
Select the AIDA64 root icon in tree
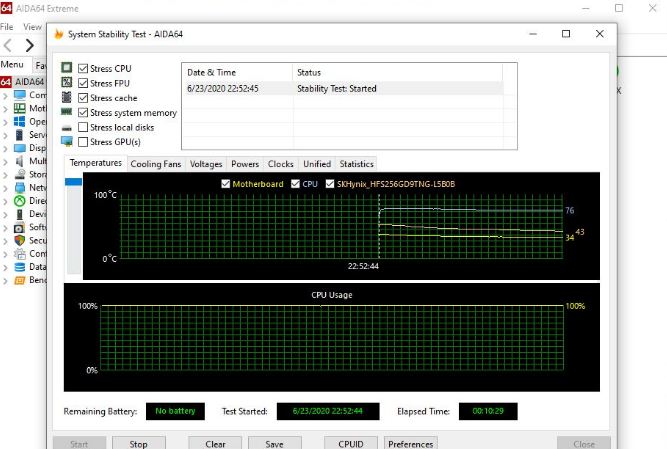coord(6,82)
